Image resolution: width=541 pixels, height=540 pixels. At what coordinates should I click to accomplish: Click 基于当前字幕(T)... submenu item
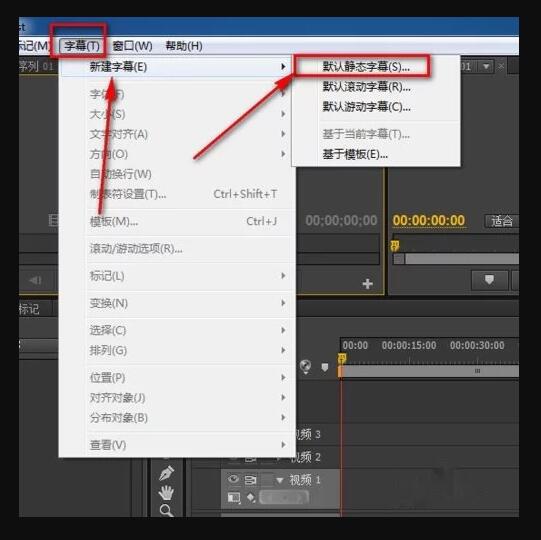click(x=366, y=134)
